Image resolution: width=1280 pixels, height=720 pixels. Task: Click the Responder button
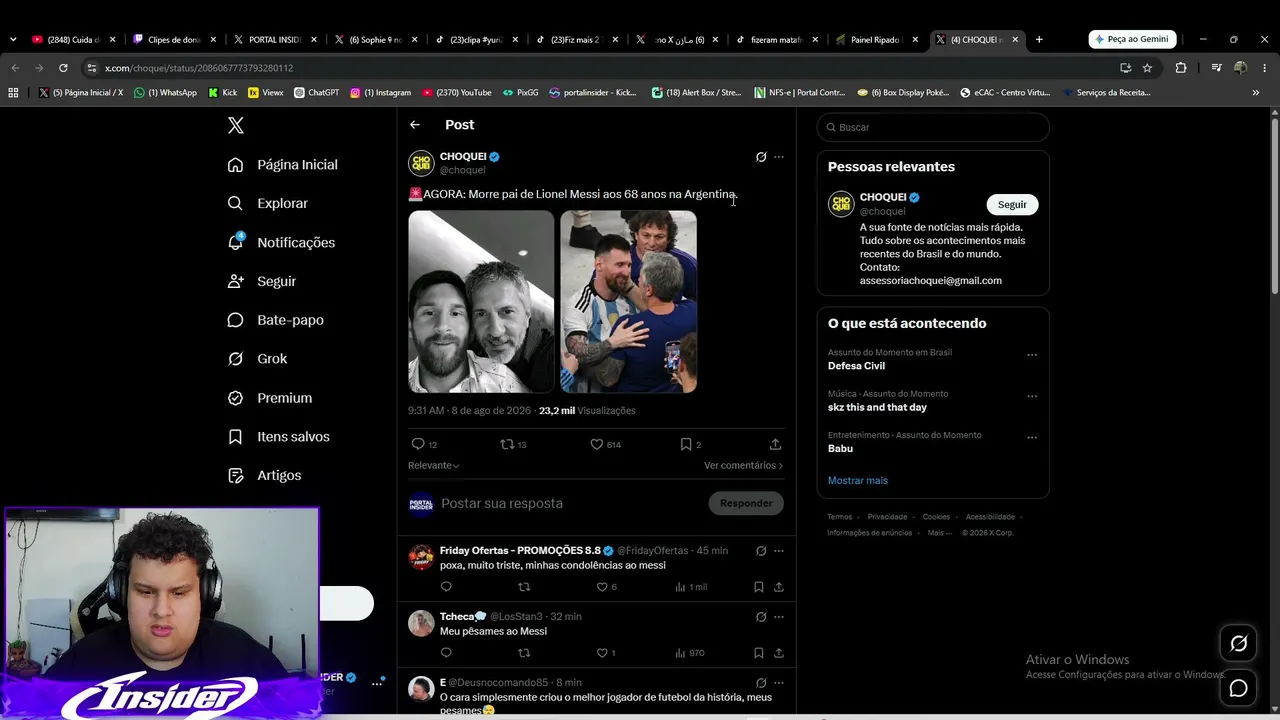(746, 503)
